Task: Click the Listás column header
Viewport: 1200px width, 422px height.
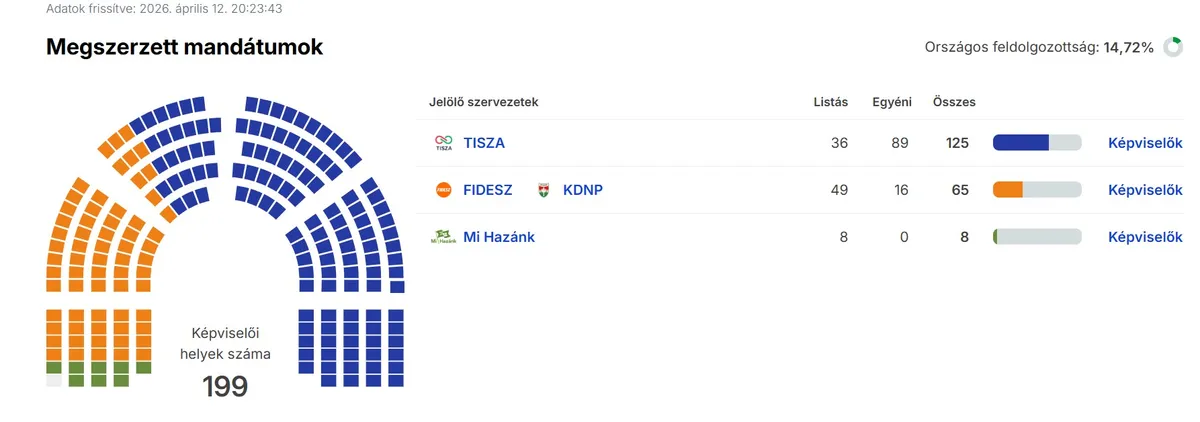Action: [831, 102]
